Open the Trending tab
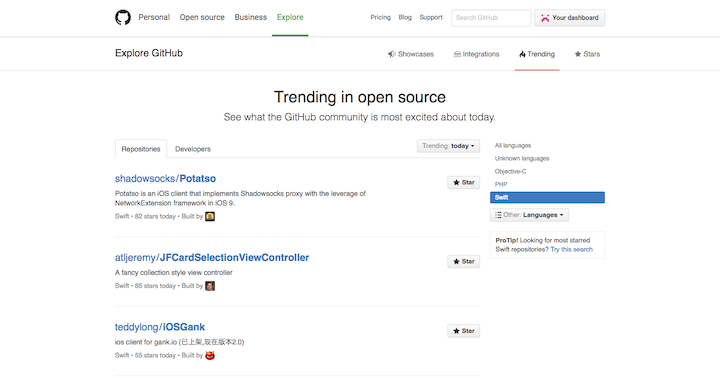The image size is (720, 378). [537, 54]
